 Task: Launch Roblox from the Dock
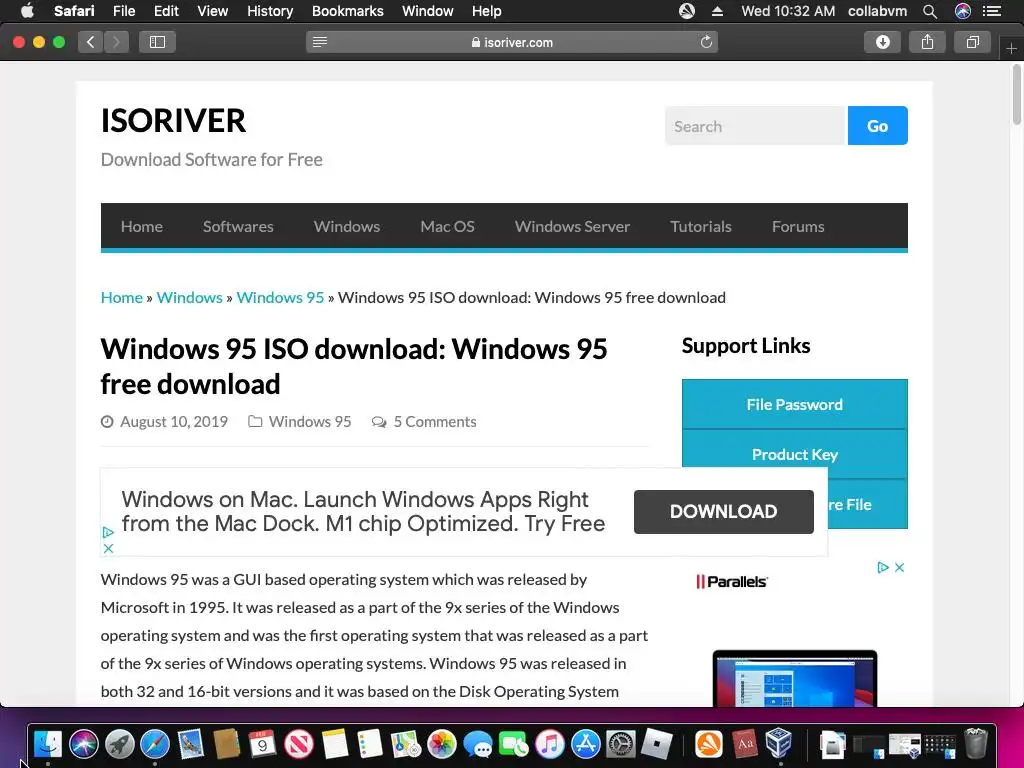[657, 743]
